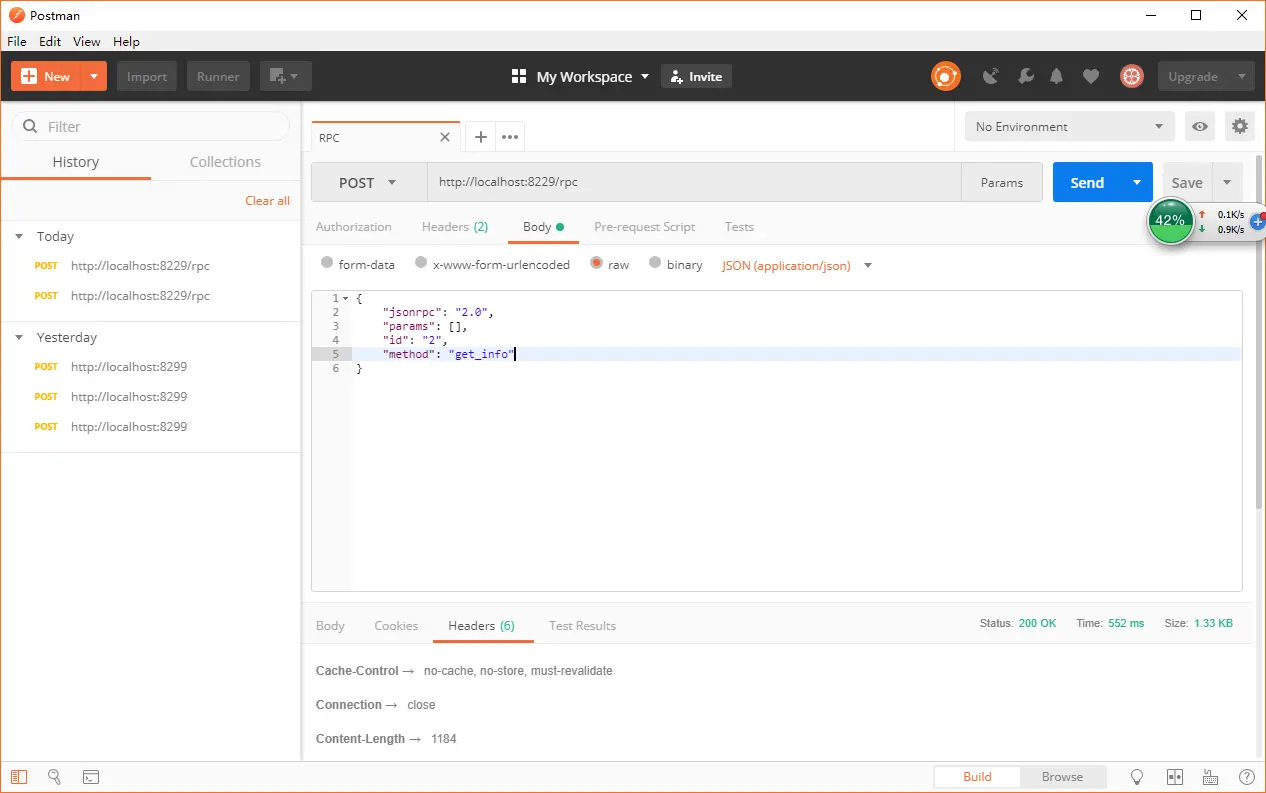
Task: Open the My Workspace dropdown
Action: pyautogui.click(x=580, y=76)
